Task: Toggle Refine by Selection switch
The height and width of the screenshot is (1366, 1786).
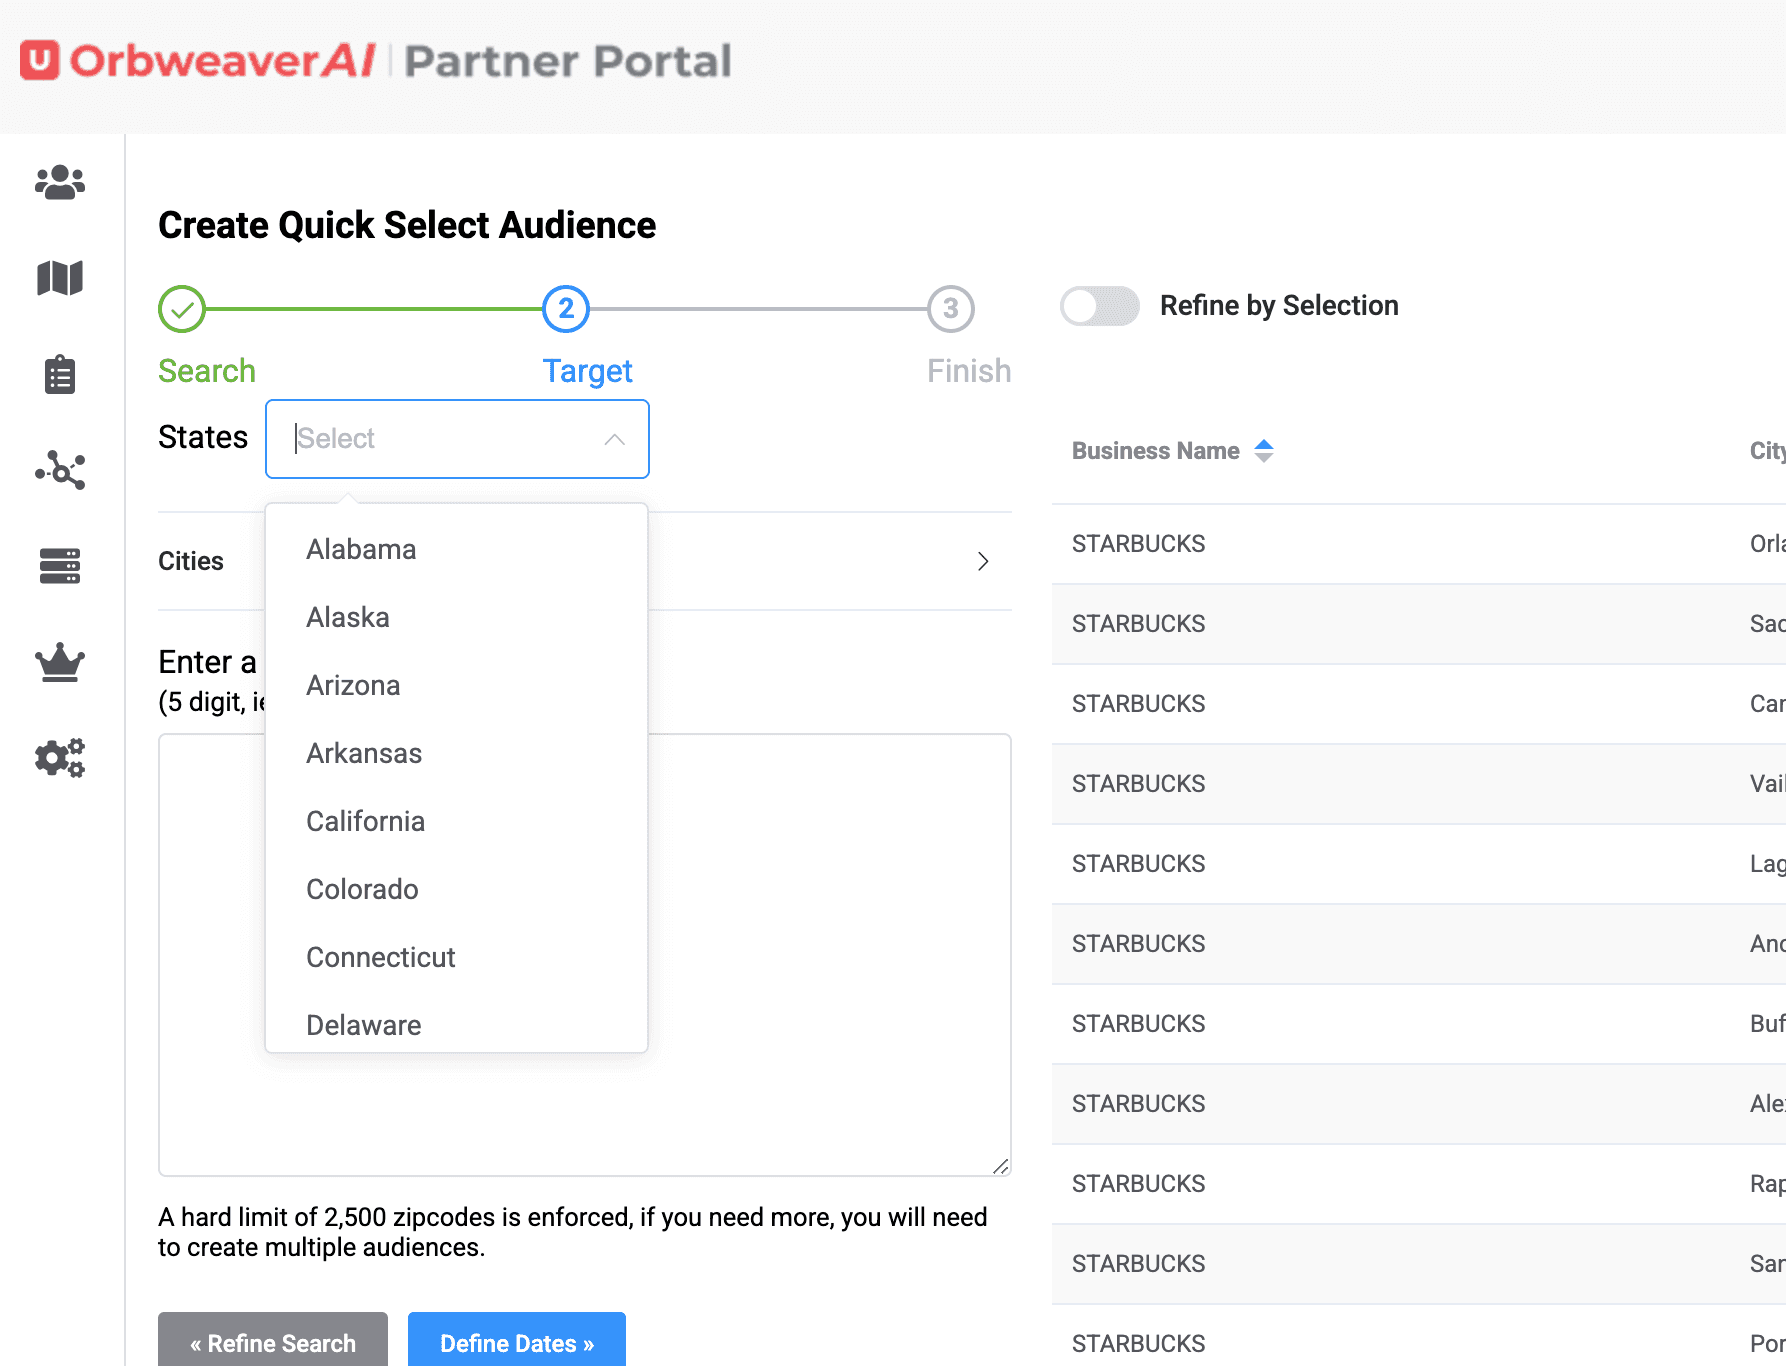Action: tap(1100, 306)
